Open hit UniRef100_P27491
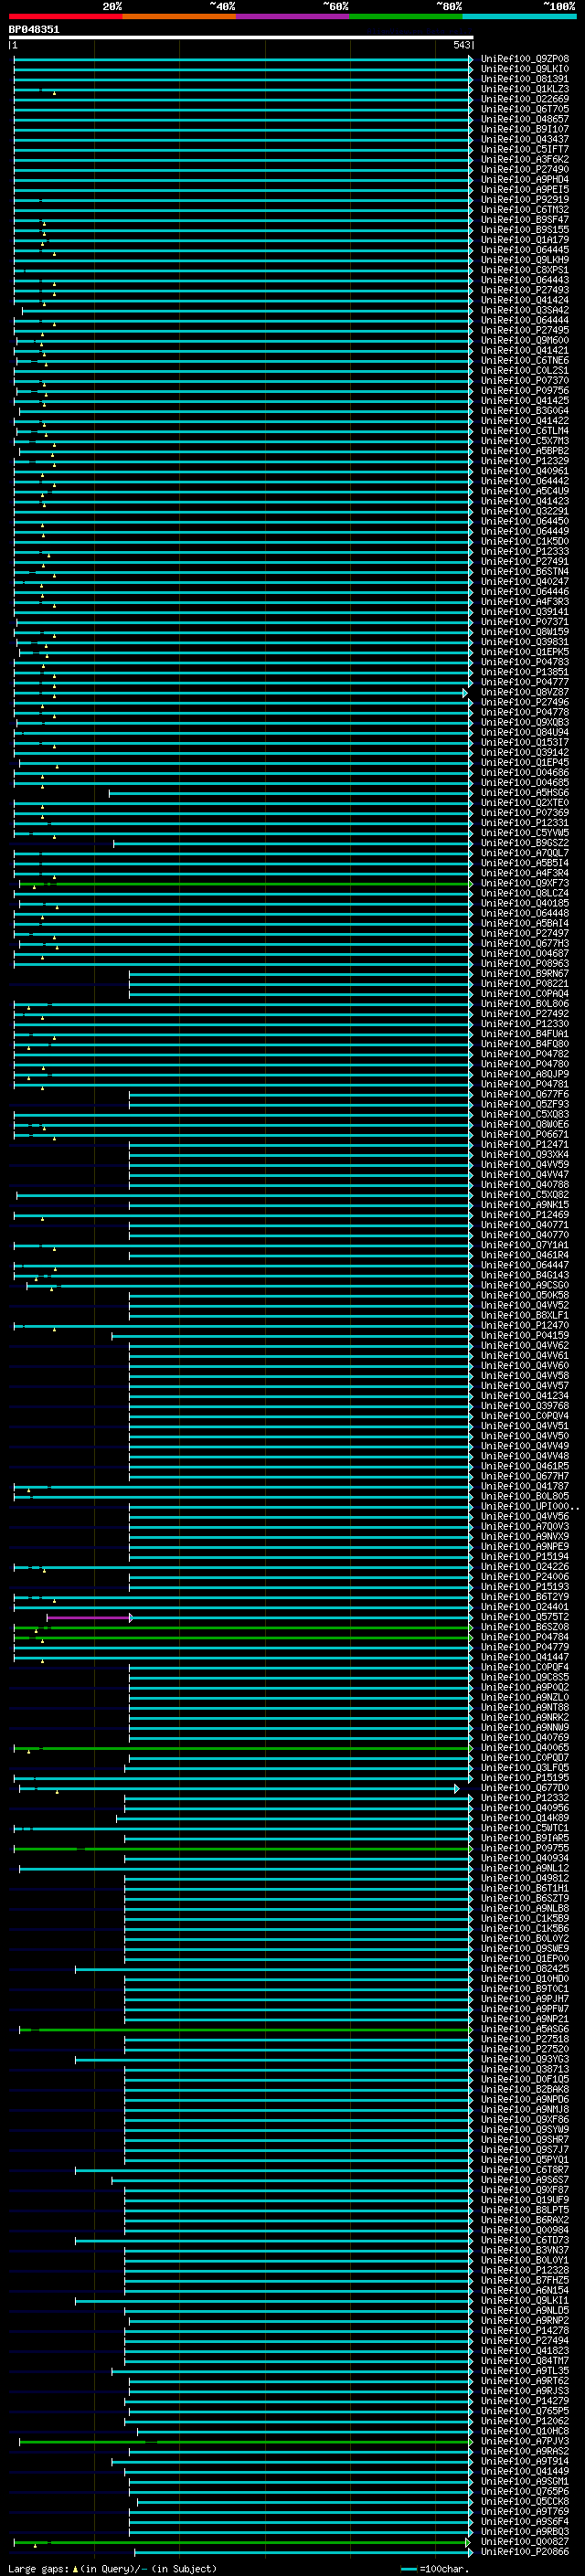Image resolution: width=585 pixels, height=2576 pixels. click(524, 562)
